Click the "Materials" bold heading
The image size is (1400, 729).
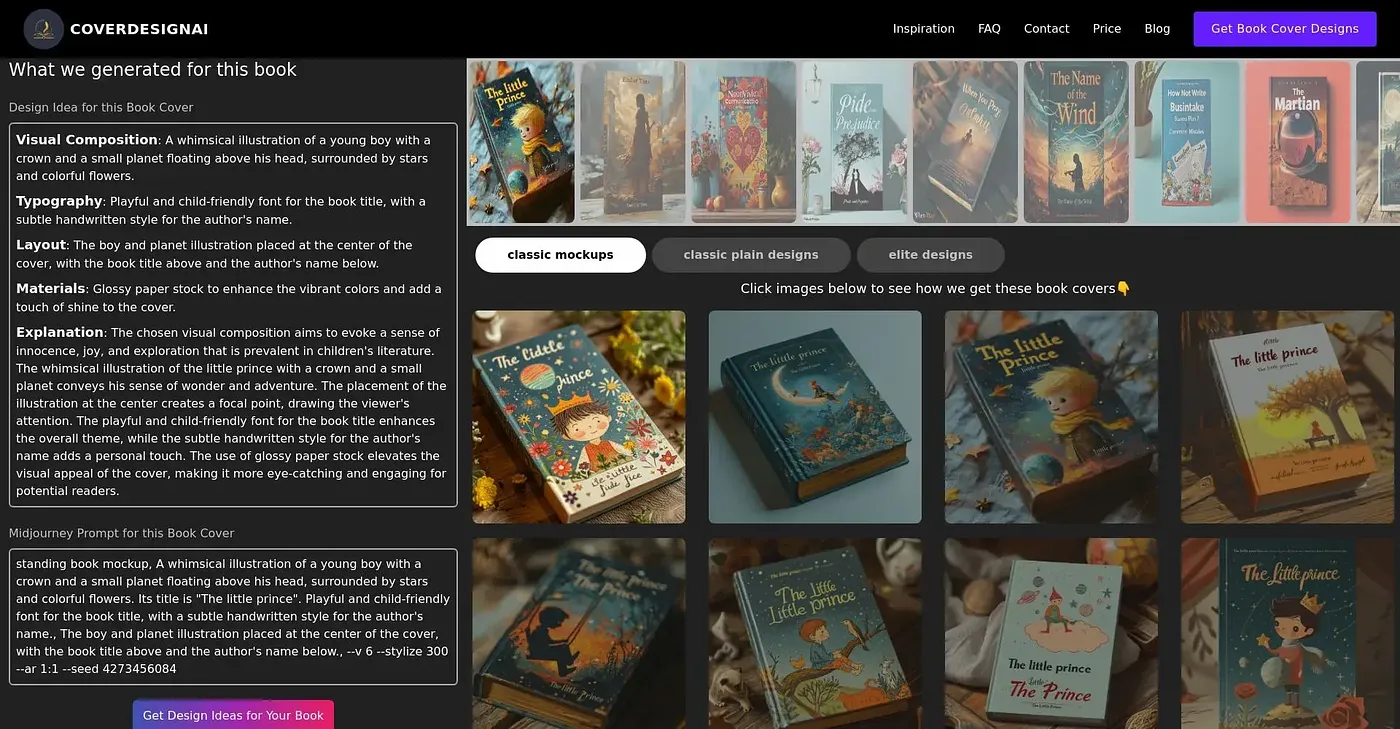[x=51, y=289]
